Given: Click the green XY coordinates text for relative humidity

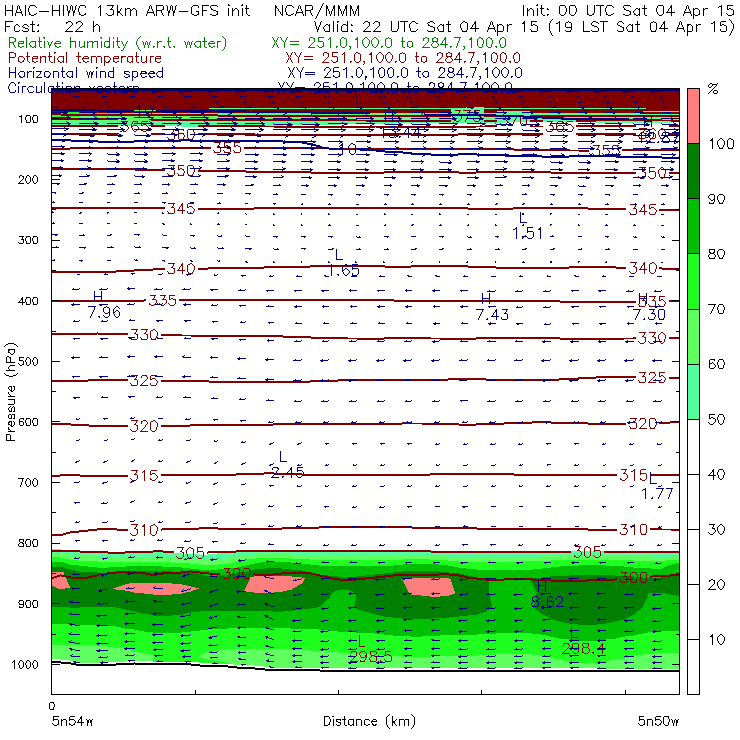Looking at the screenshot, I should 389,43.
